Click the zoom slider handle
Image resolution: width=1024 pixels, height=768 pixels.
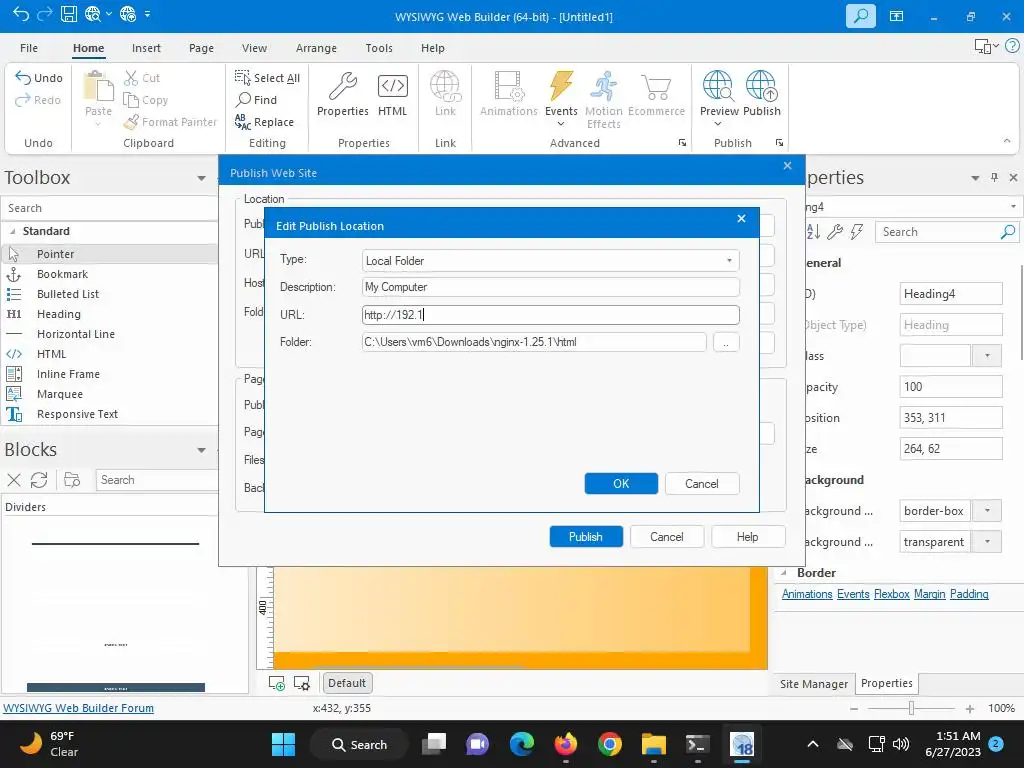(911, 708)
